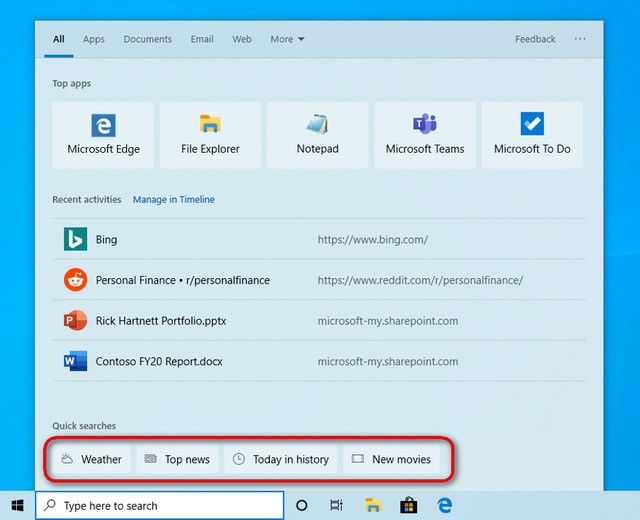640x520 pixels.
Task: Open Microsoft Edge from the taskbar
Action: point(444,506)
